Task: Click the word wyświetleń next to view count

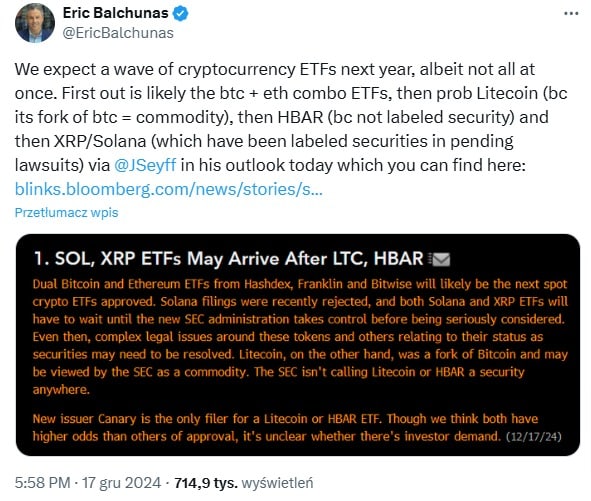Action: pyautogui.click(x=277, y=483)
